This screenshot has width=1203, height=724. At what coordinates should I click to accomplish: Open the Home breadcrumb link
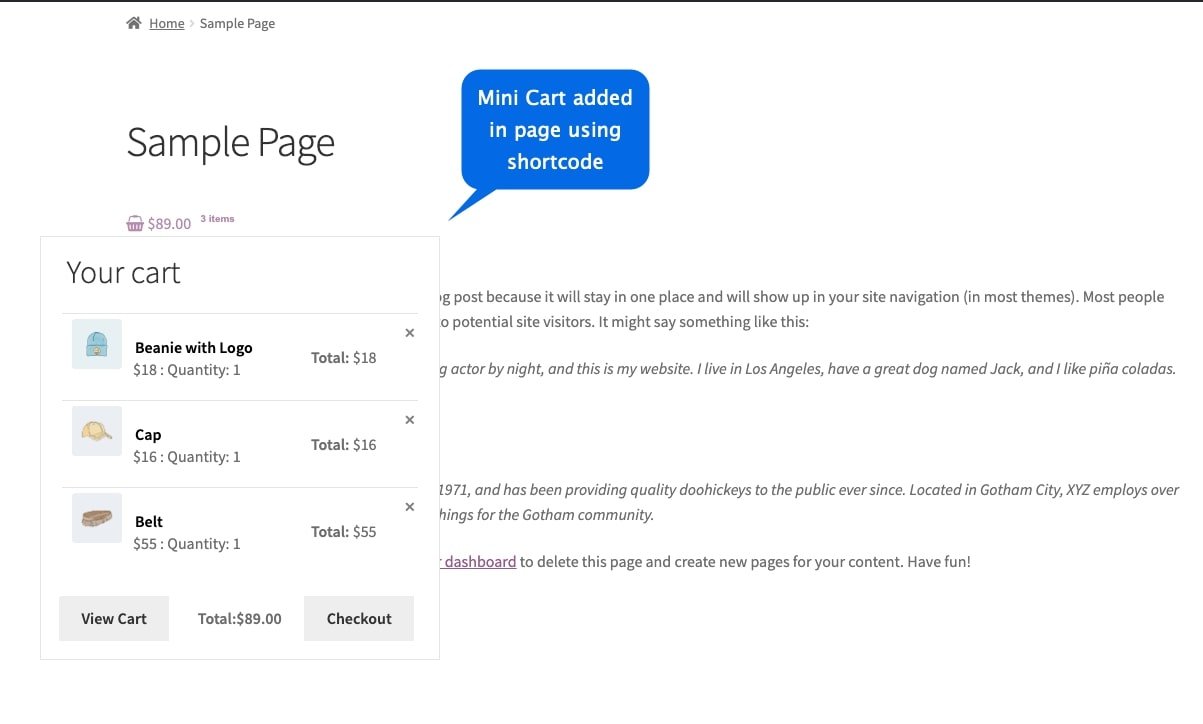(x=166, y=23)
